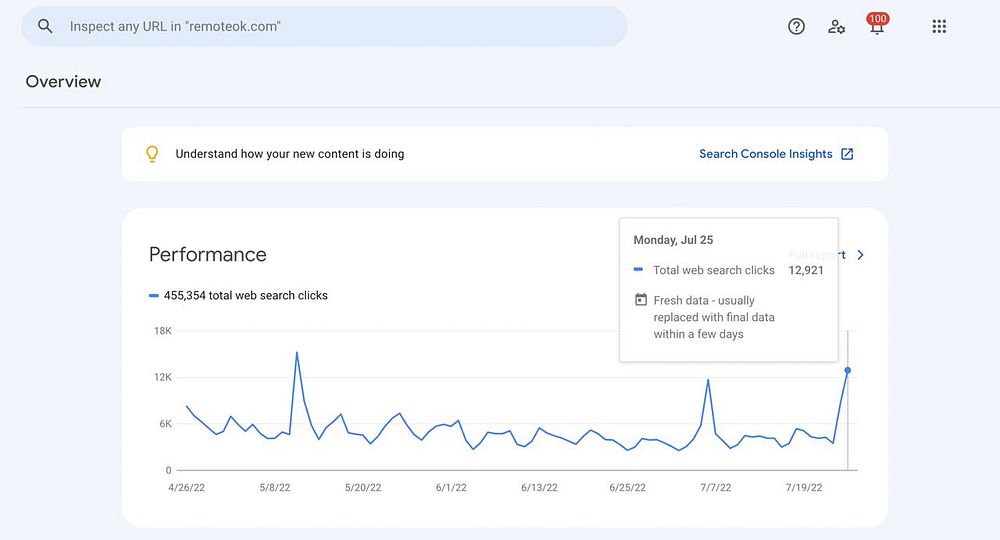Click 'Understand how your new content is doing'

tap(290, 154)
